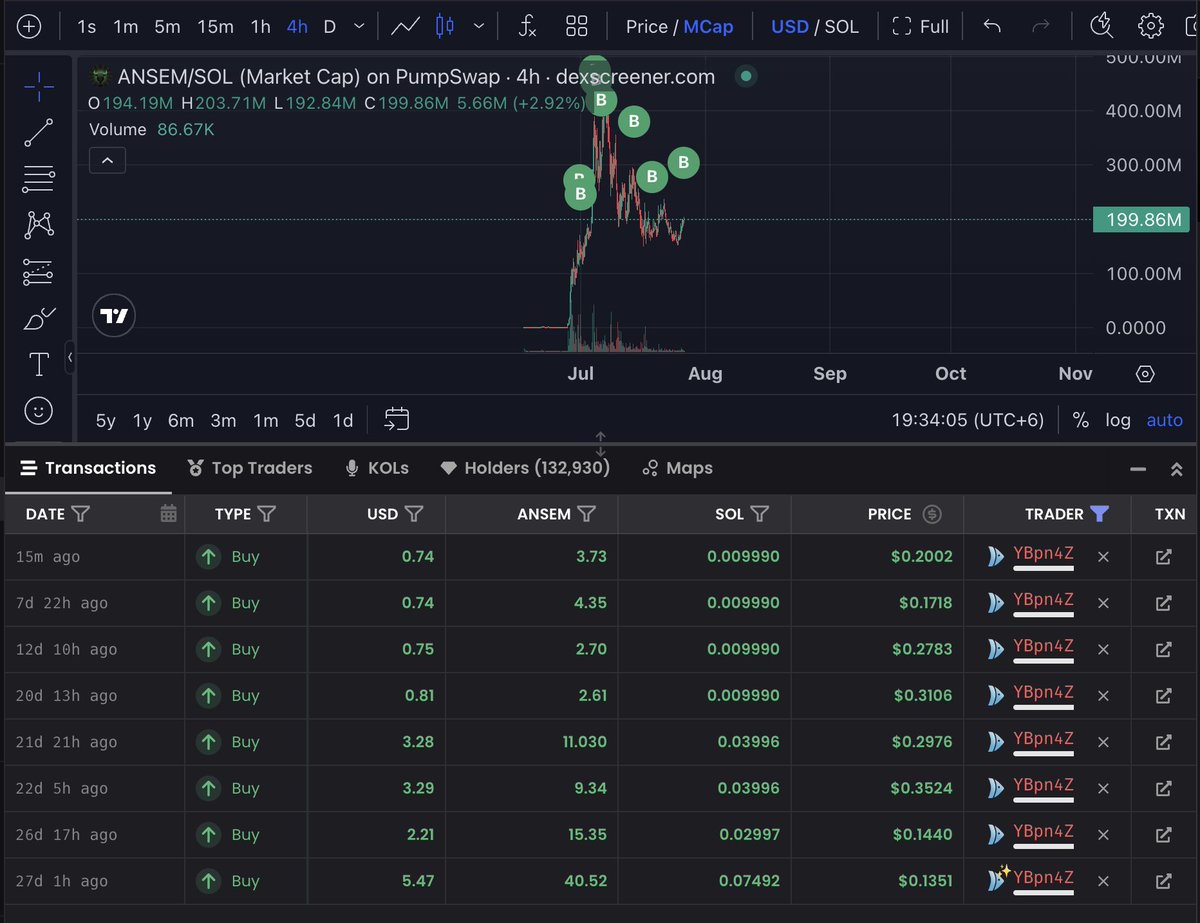1200x923 pixels.
Task: Set the chart range to 3m
Action: point(223,421)
